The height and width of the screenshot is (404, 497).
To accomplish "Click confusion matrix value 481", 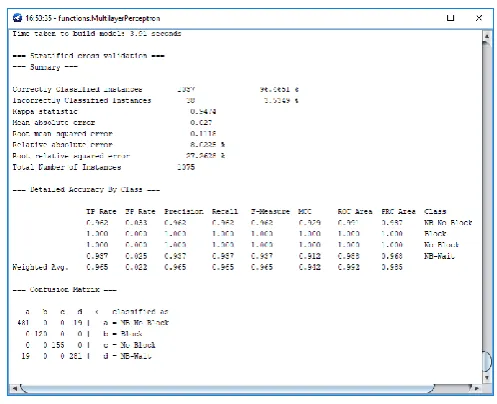I will [x=23, y=322].
